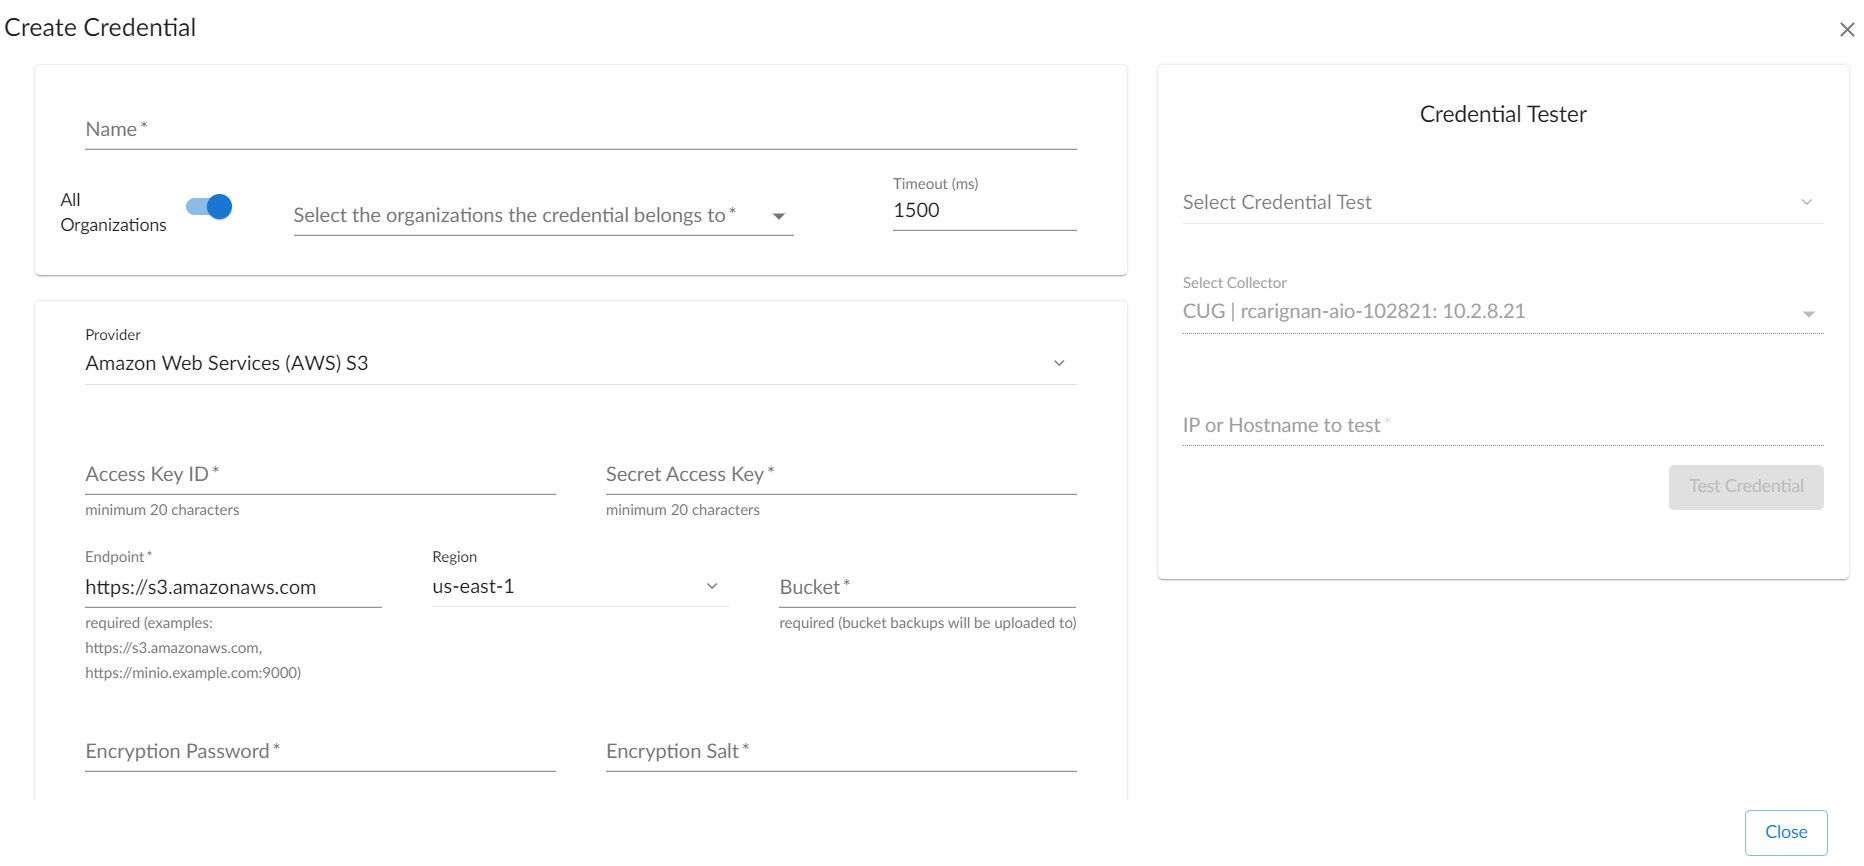Open the Select Collector dropdown arrow
Viewport: 1864px width, 866px height.
click(1808, 313)
